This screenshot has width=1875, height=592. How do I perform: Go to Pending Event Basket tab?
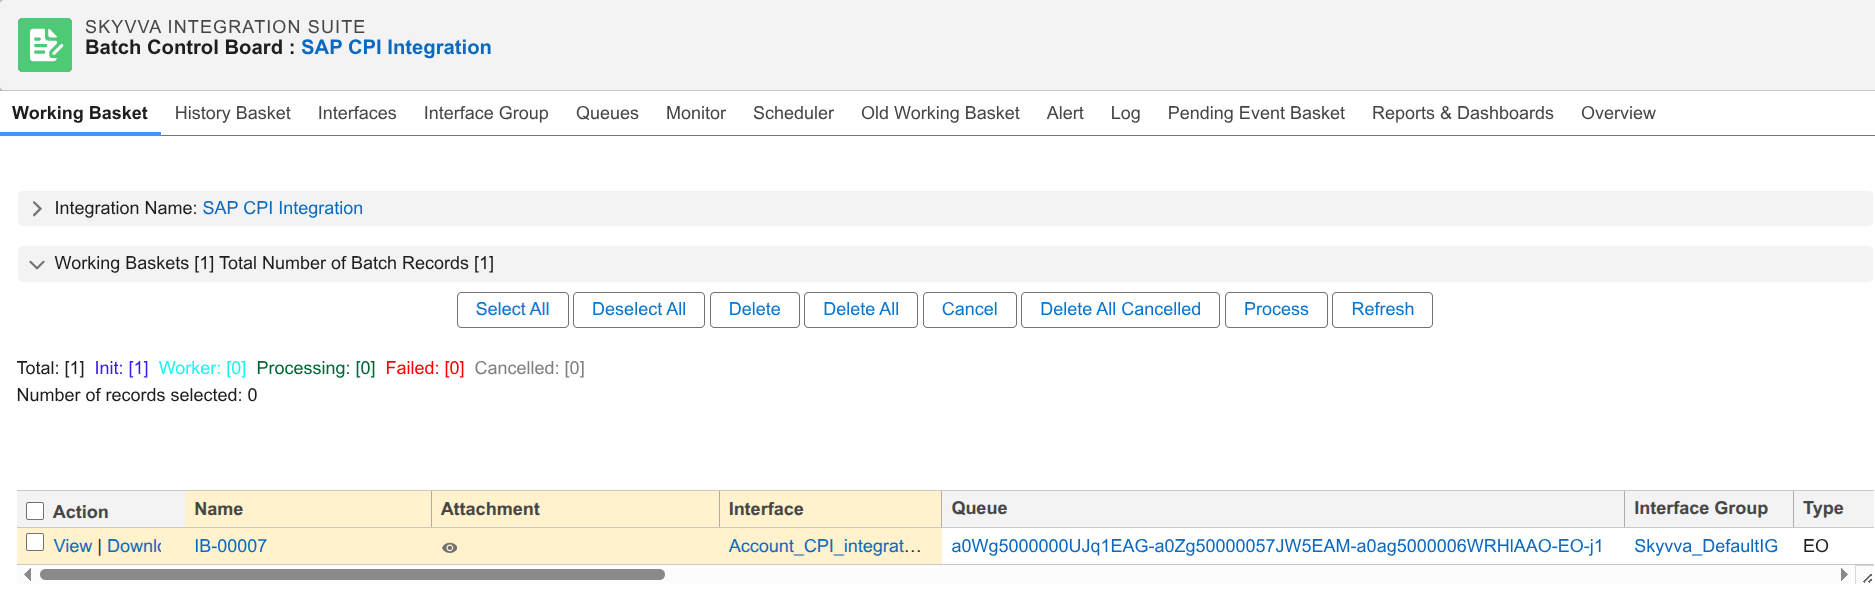1256,113
